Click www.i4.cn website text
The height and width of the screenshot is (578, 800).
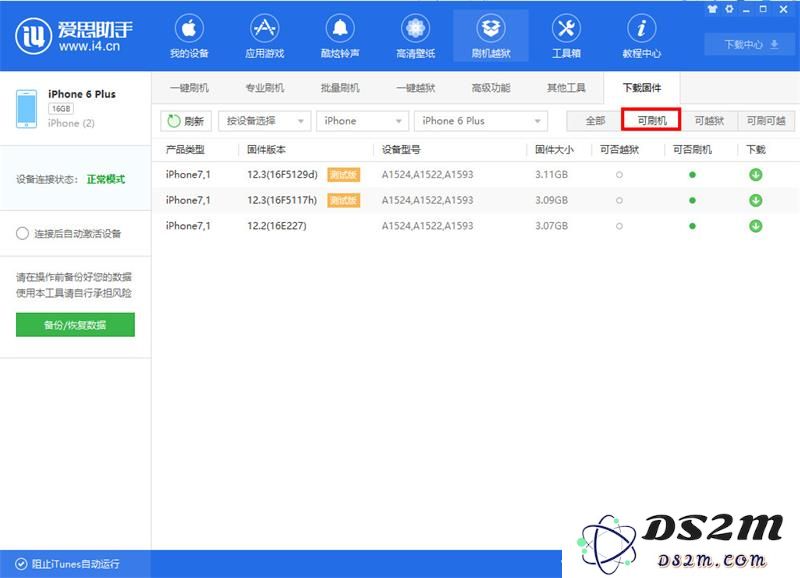point(89,46)
